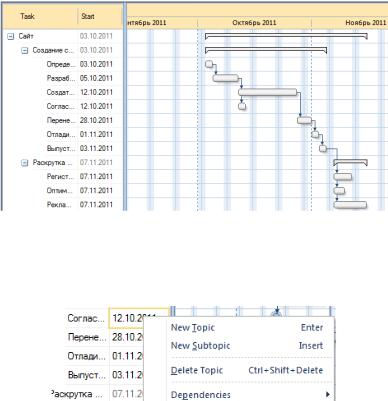Click the Создание summary bar in Gantt chart

[x=266, y=49]
